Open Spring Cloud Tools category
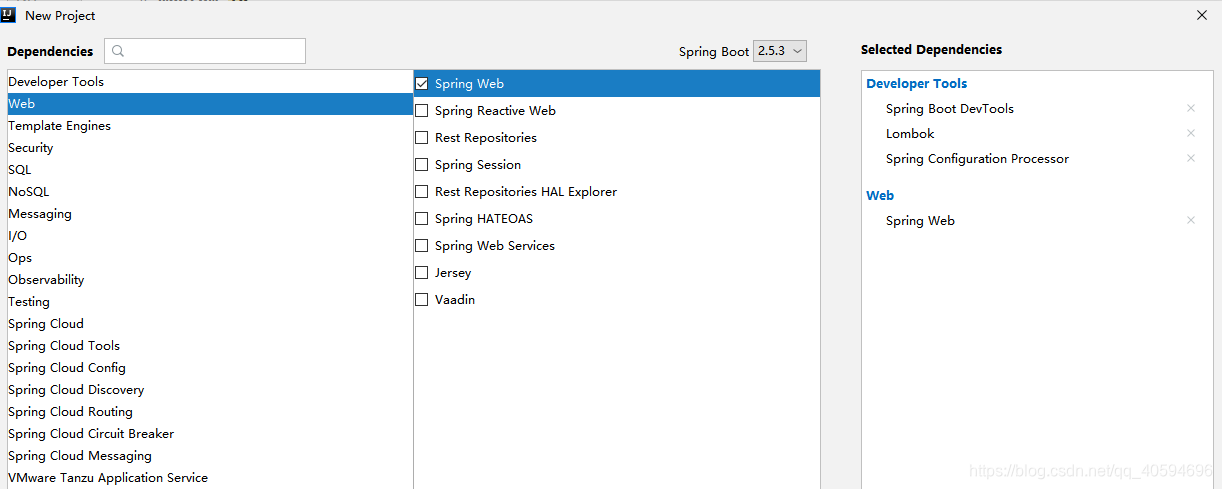The height and width of the screenshot is (489, 1222). tap(210, 346)
